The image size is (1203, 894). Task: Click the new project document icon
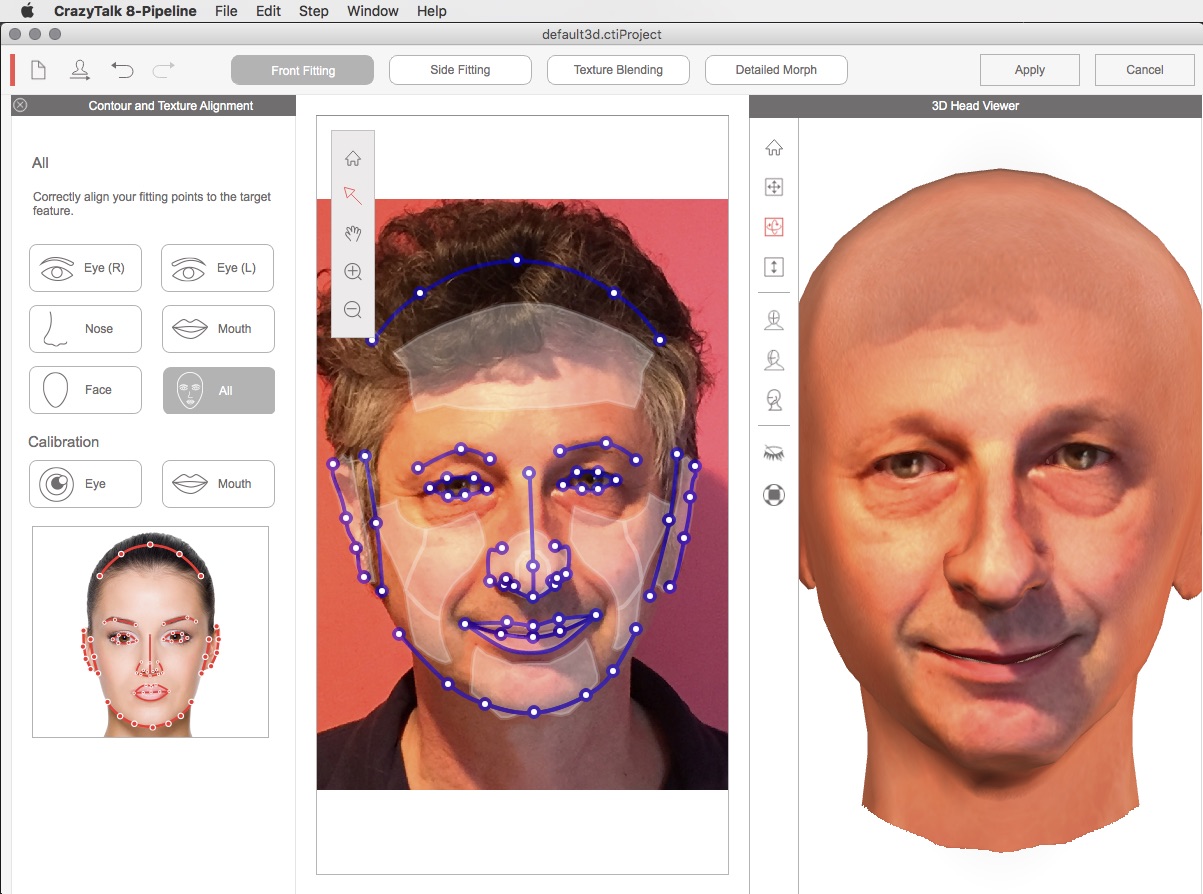(38, 70)
